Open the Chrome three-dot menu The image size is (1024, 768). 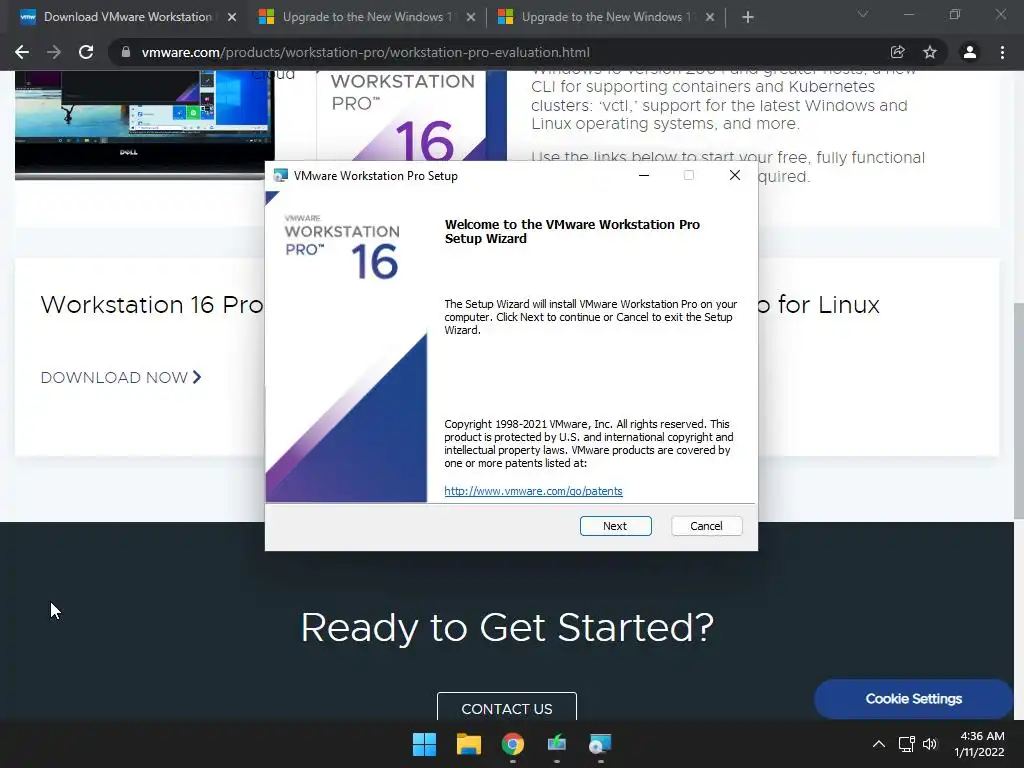pos(1002,52)
